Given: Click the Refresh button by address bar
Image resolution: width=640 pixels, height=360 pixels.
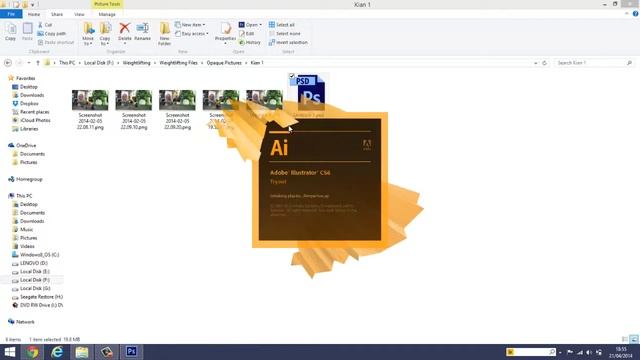Looking at the screenshot, I should [544, 63].
